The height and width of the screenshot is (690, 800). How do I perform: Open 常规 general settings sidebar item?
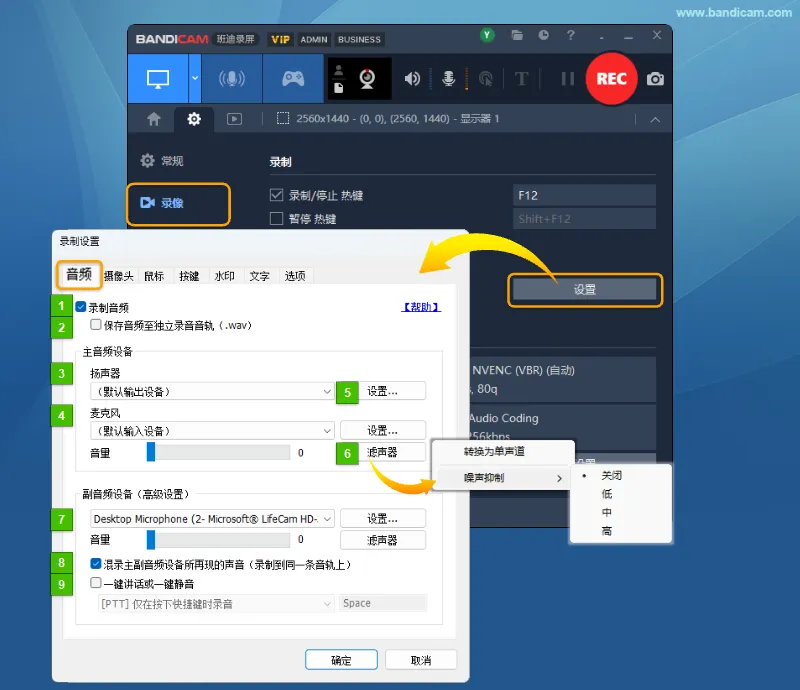pyautogui.click(x=162, y=161)
